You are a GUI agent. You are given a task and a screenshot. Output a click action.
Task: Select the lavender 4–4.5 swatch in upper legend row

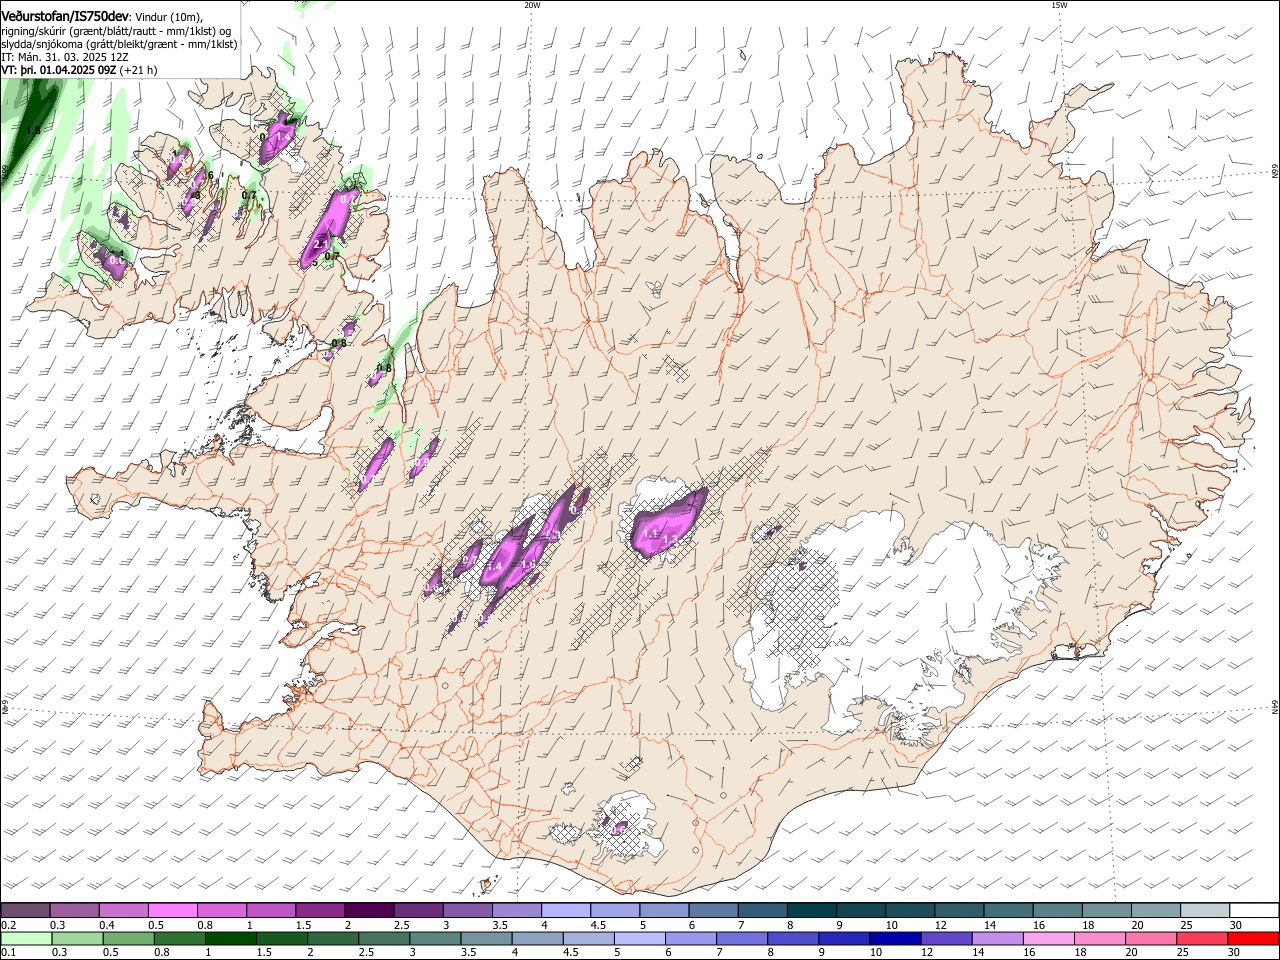coord(566,911)
